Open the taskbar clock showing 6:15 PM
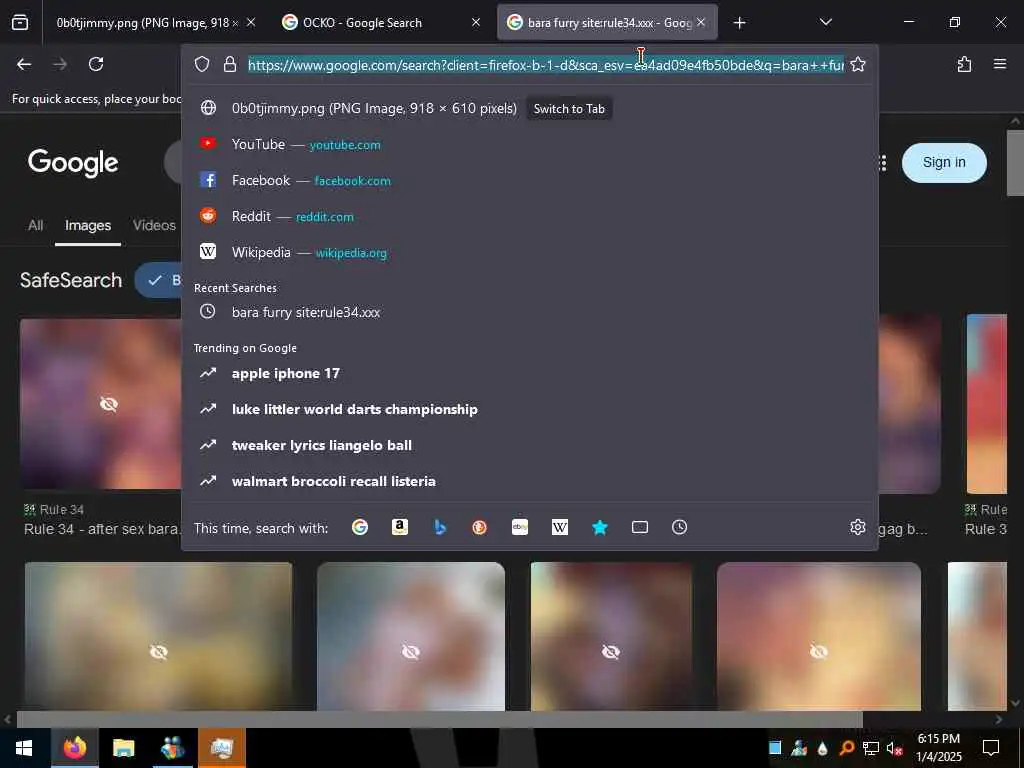Viewport: 1024px width, 768px height. point(938,748)
